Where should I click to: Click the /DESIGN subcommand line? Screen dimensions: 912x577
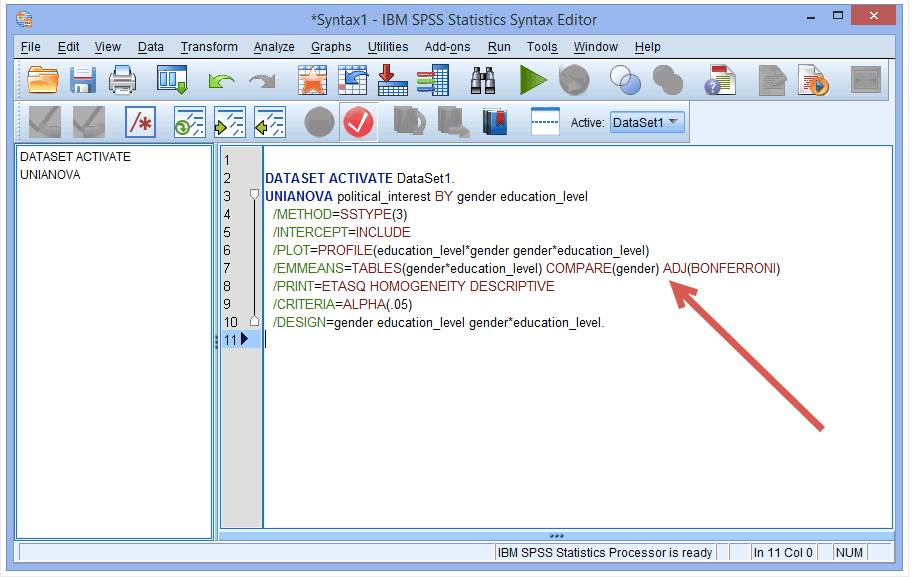point(439,322)
